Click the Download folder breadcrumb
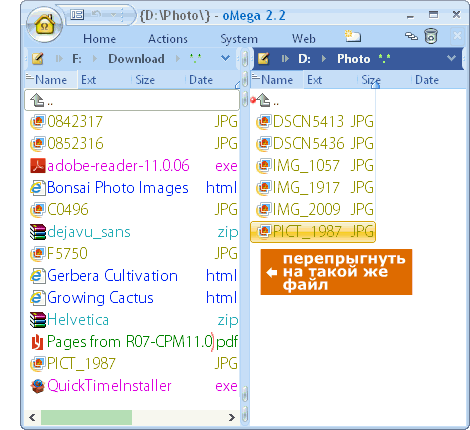The height and width of the screenshot is (430, 470). (136, 59)
